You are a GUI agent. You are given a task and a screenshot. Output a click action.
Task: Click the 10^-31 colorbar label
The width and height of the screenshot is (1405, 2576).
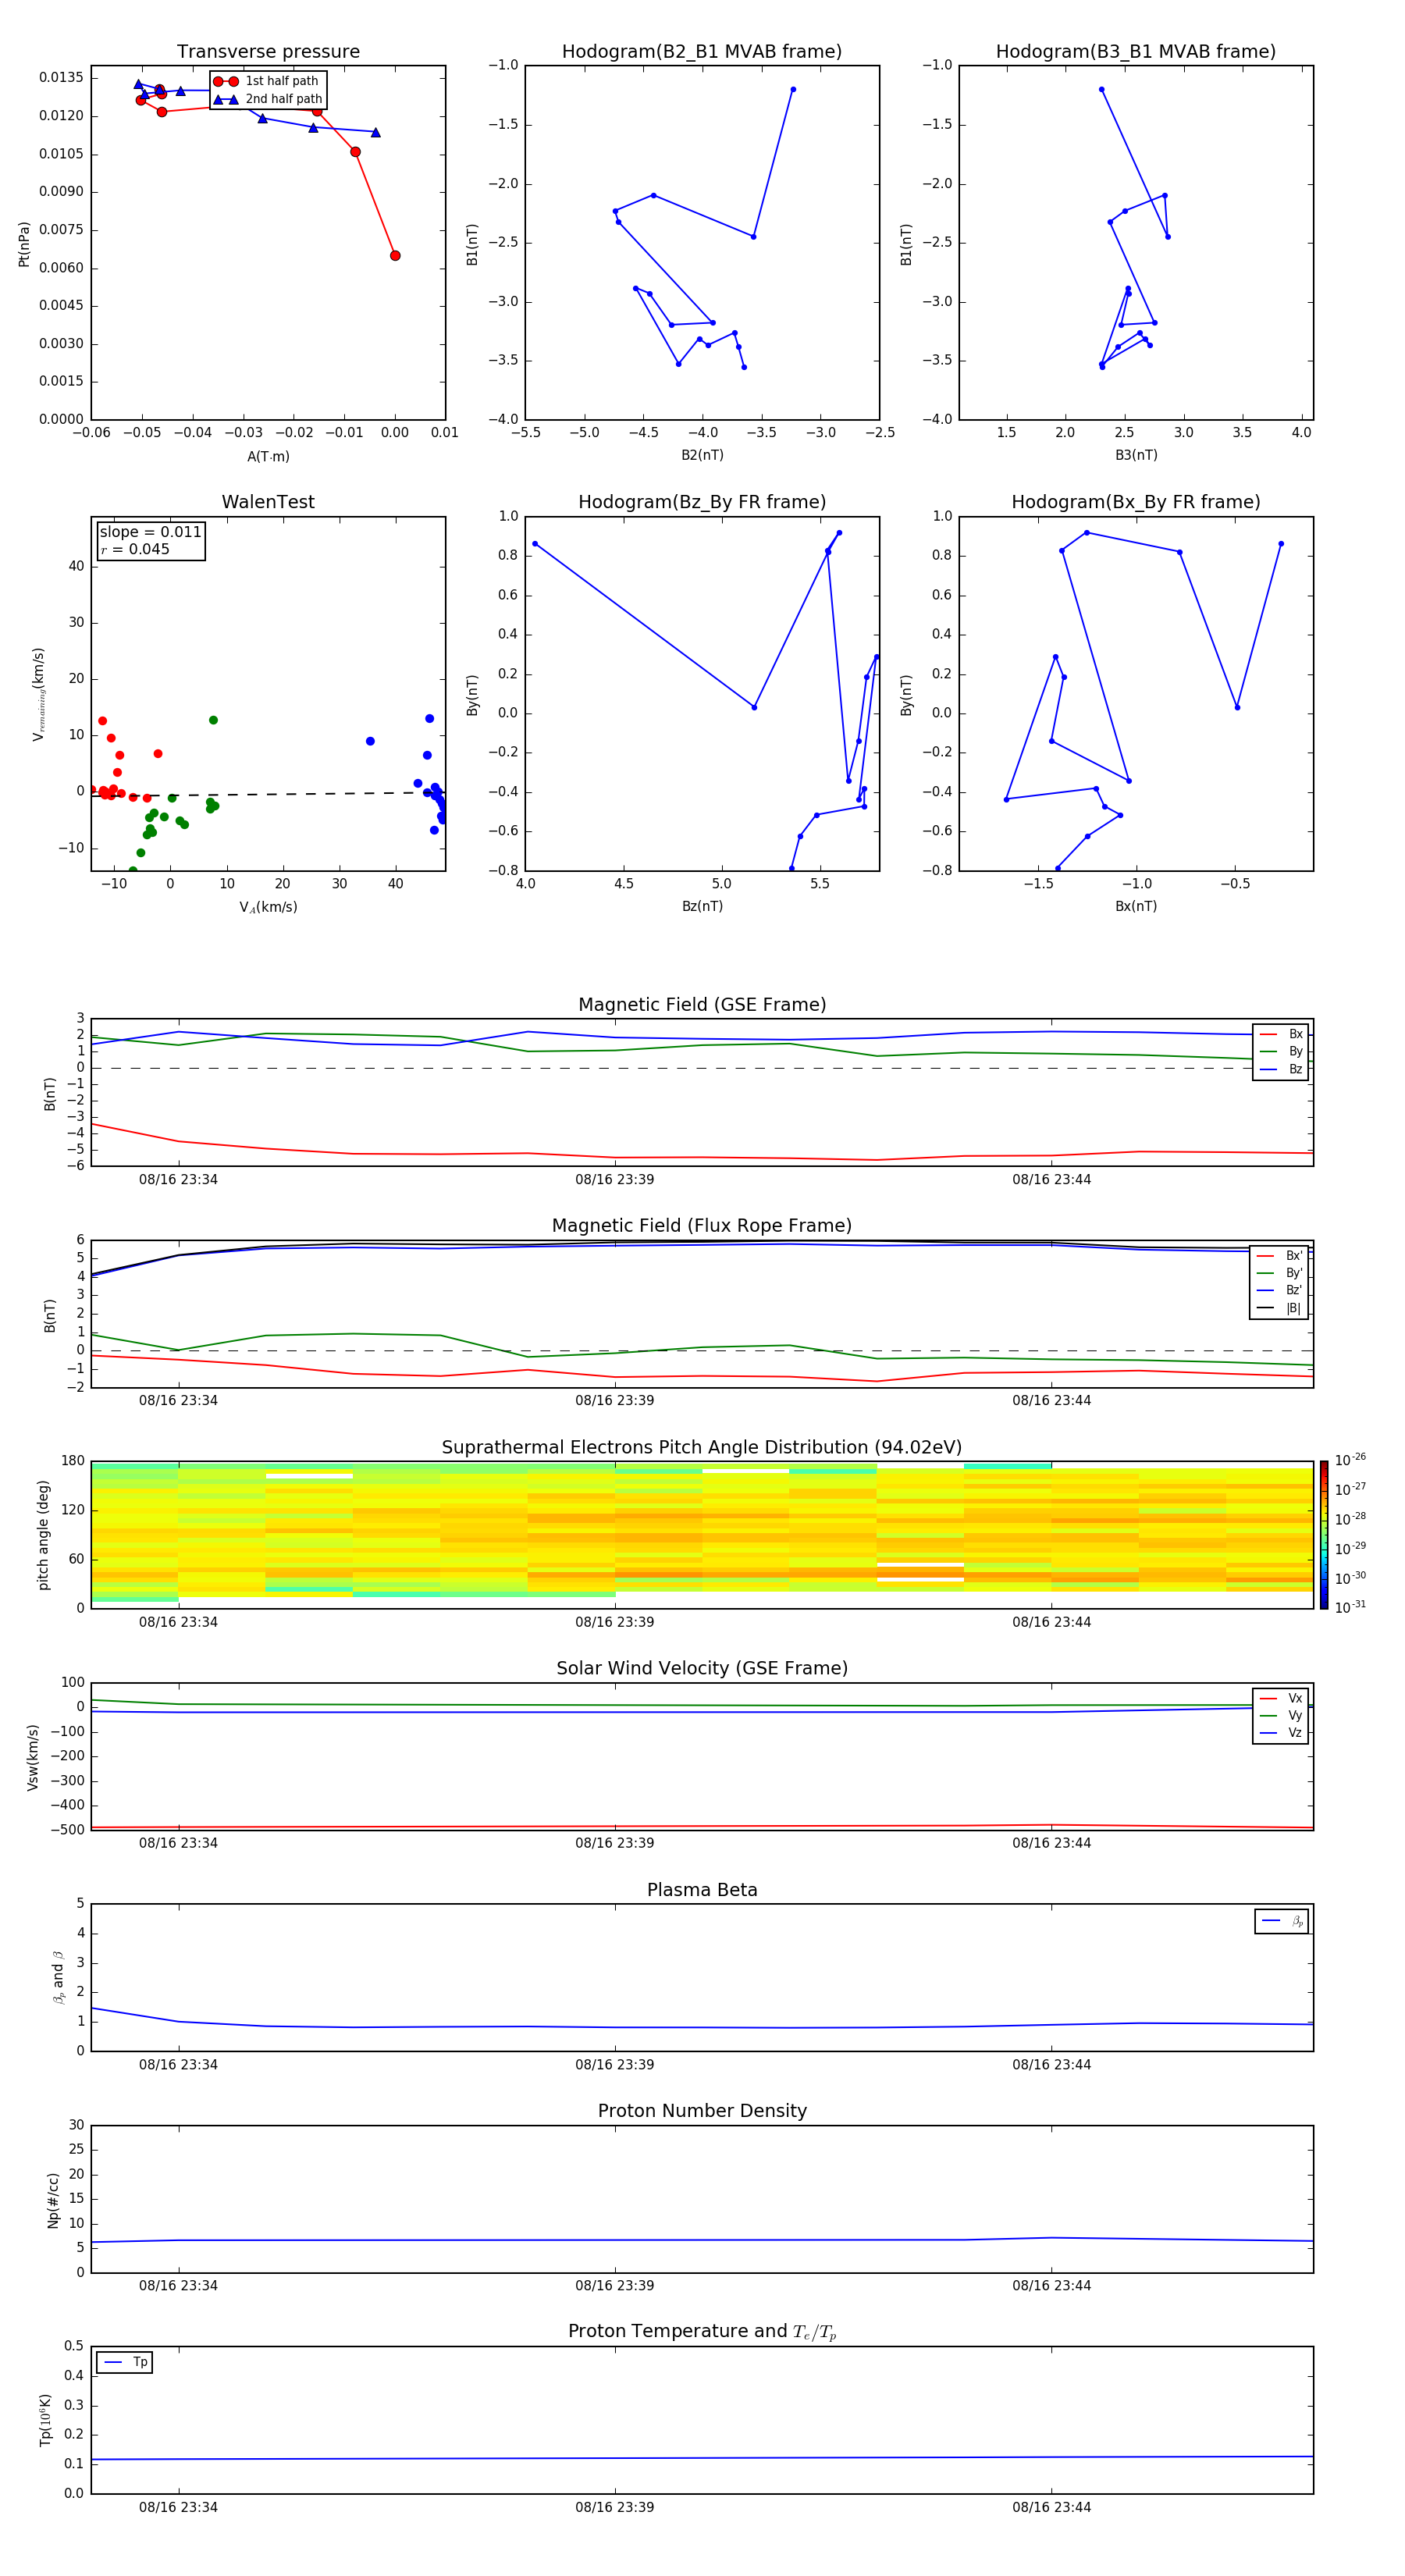(x=1350, y=1607)
